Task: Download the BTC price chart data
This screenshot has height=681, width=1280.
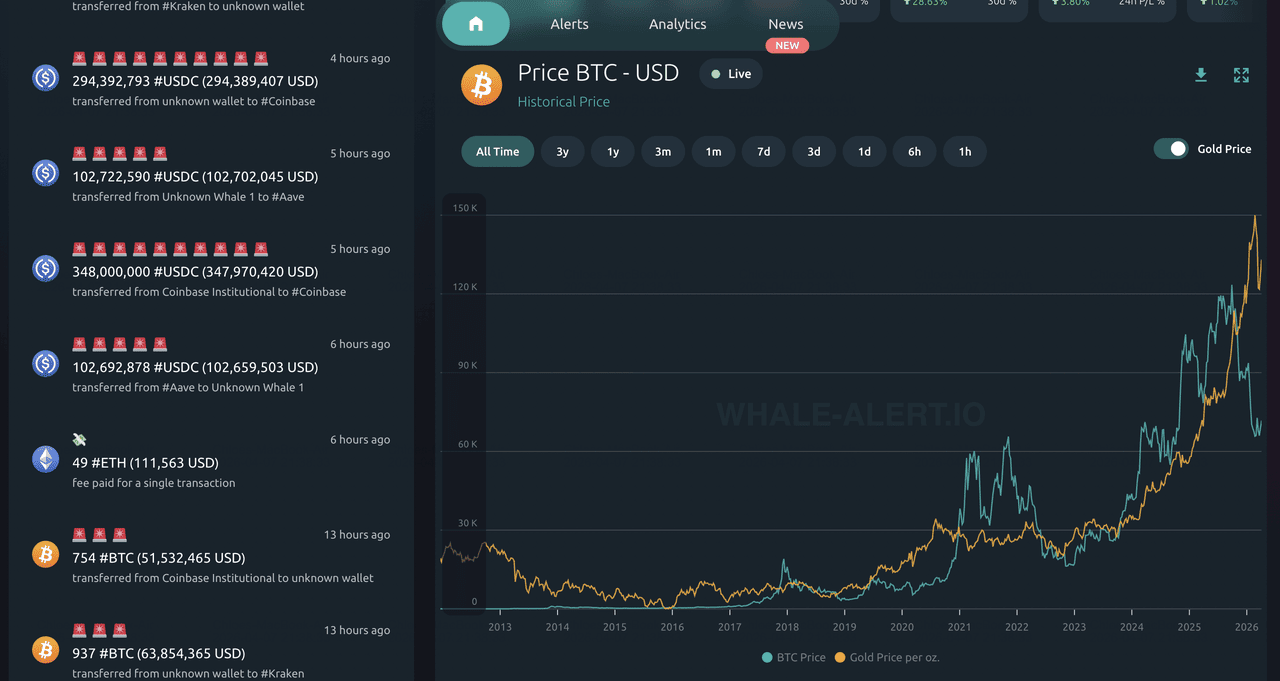Action: [1201, 75]
